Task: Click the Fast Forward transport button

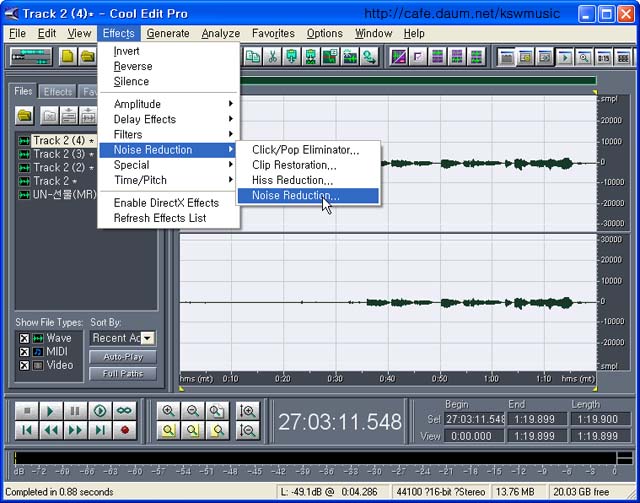Action: pos(76,430)
